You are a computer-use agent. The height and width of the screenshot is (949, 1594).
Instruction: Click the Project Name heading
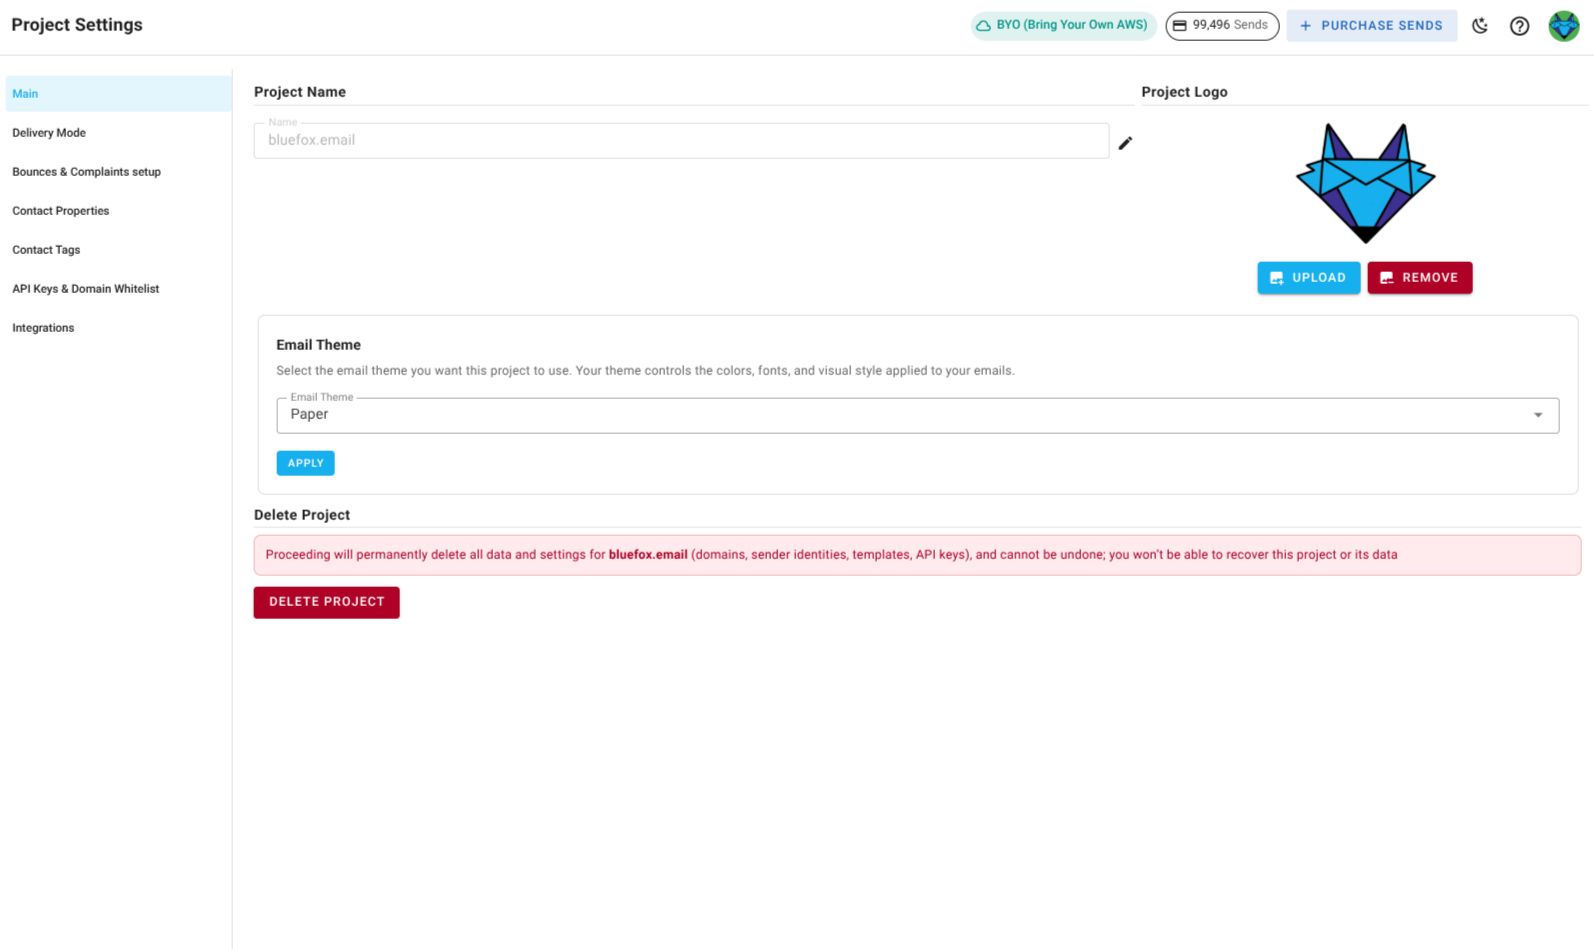[300, 92]
